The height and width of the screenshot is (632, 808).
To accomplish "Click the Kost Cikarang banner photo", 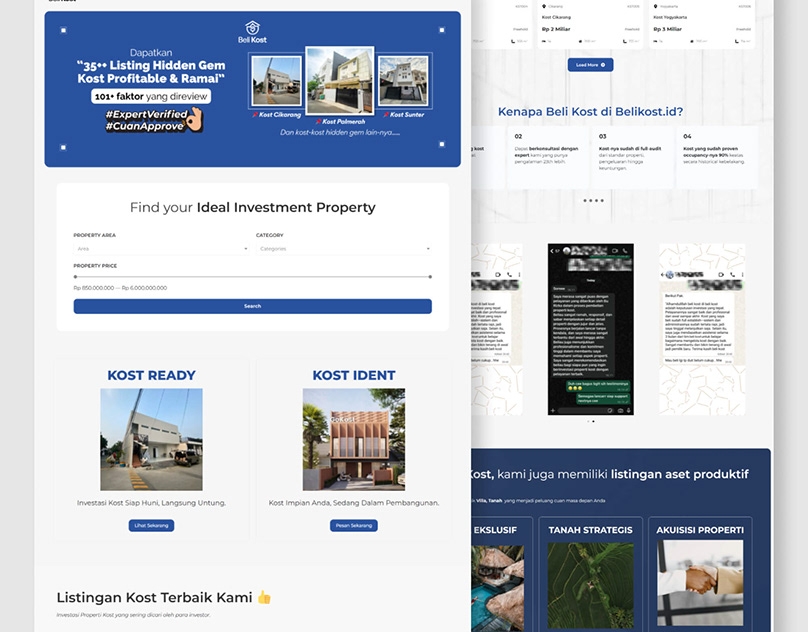I will pyautogui.click(x=276, y=81).
